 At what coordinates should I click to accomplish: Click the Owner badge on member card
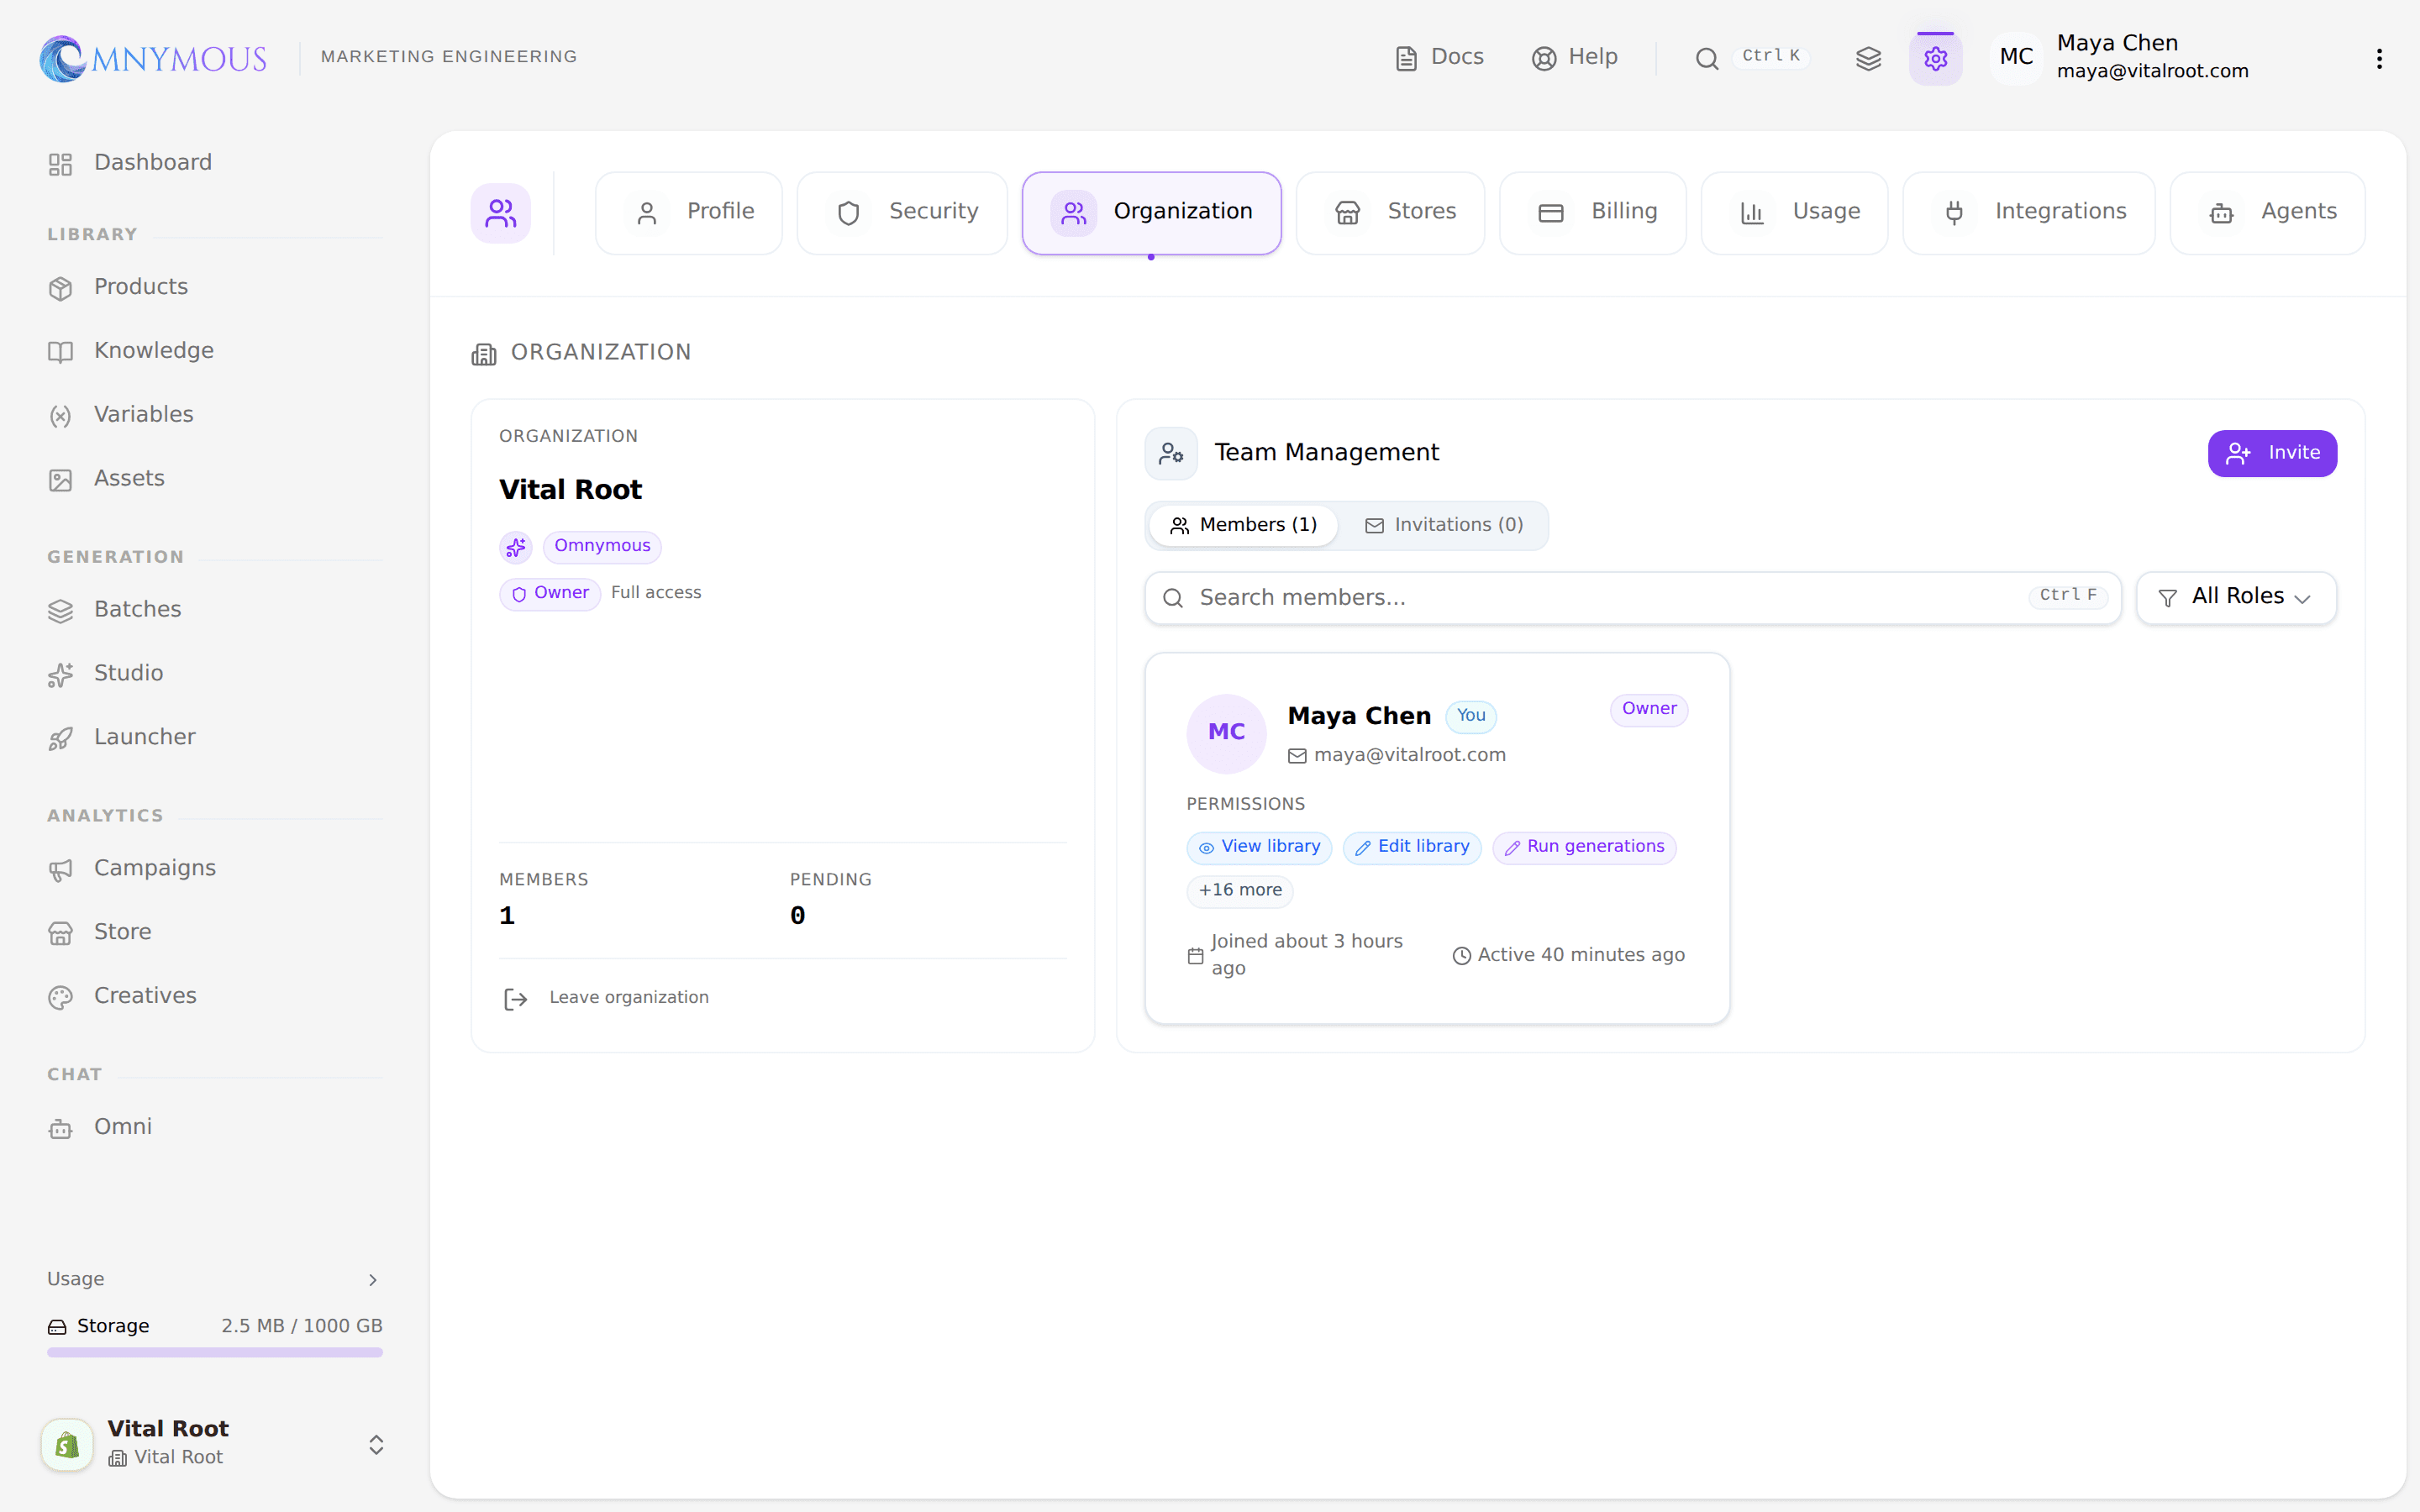[1649, 710]
